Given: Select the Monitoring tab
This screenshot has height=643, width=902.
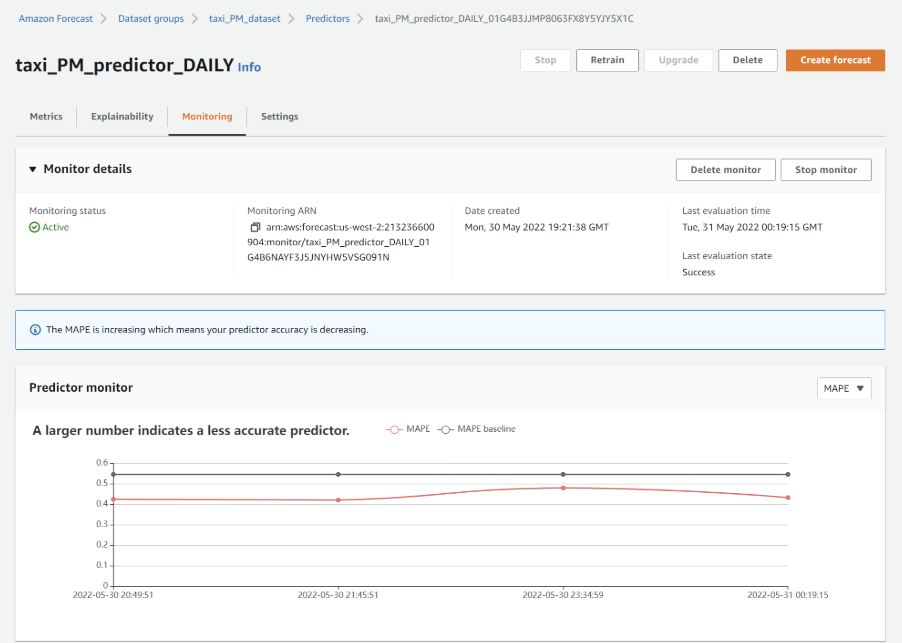Looking at the screenshot, I should coord(207,117).
